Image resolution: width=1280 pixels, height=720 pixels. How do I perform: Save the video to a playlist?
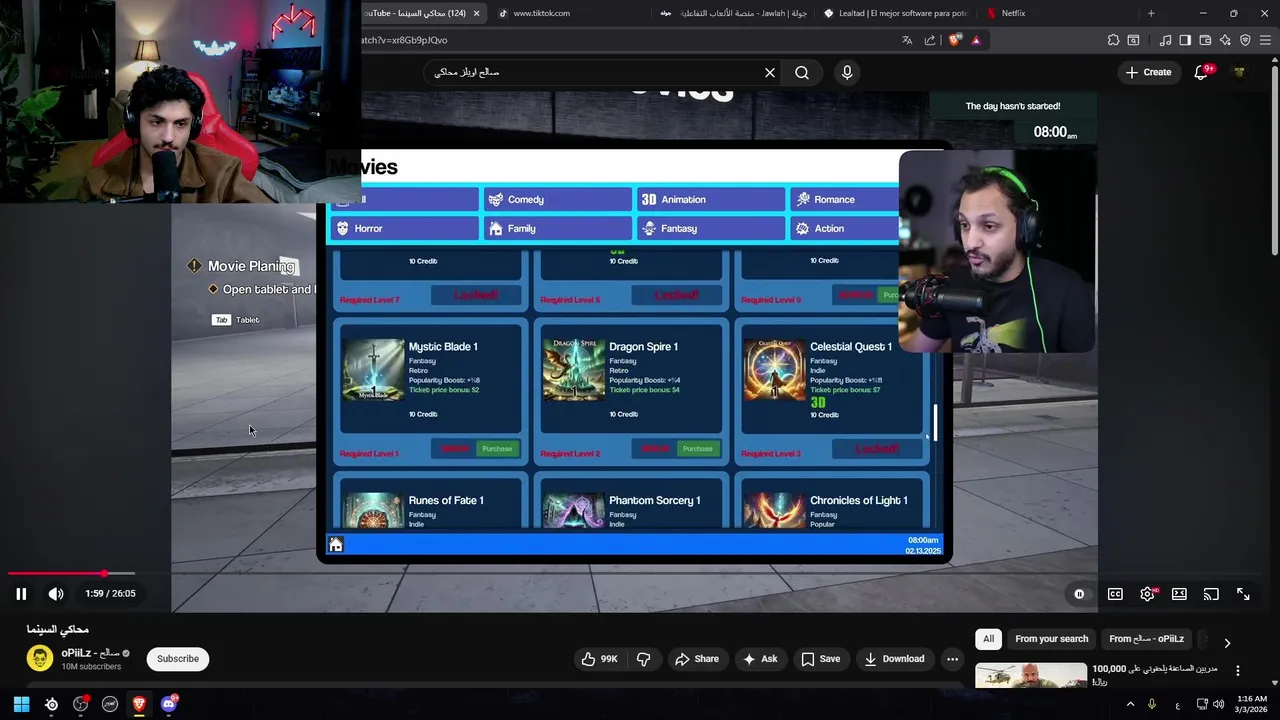click(x=820, y=659)
